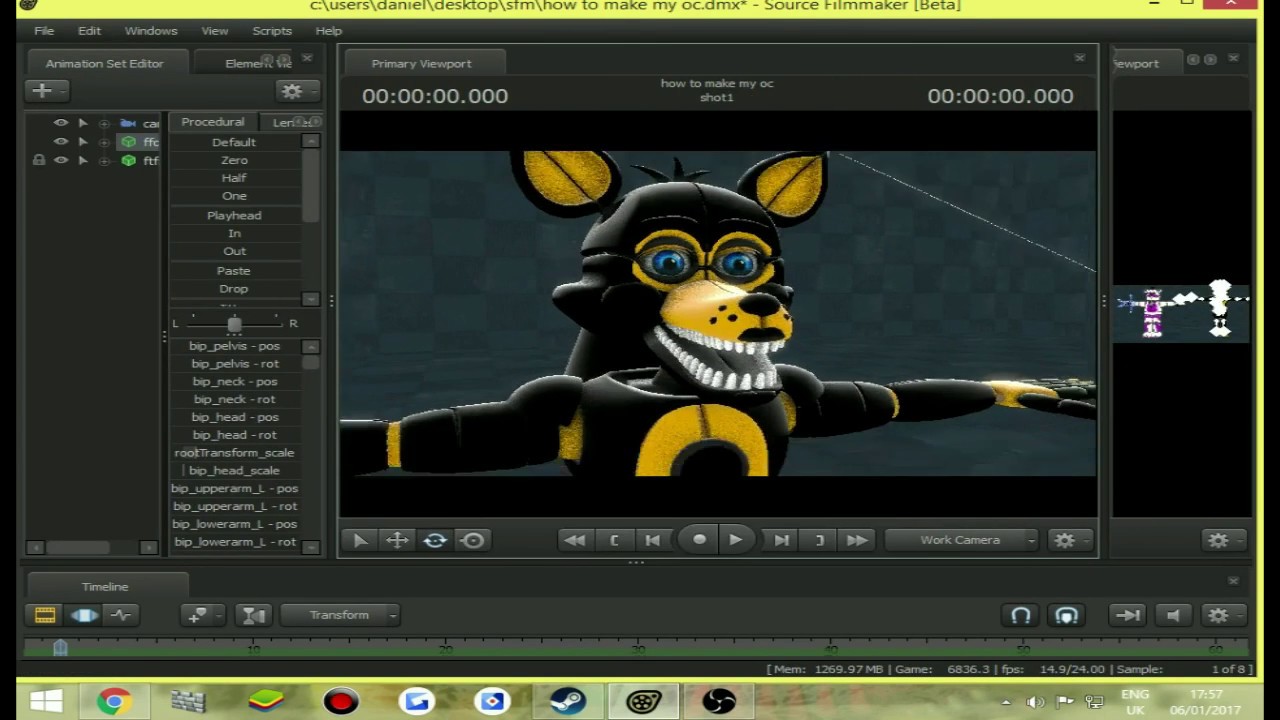
Task: Toggle visibility of the ftf animation set
Action: [x=61, y=160]
